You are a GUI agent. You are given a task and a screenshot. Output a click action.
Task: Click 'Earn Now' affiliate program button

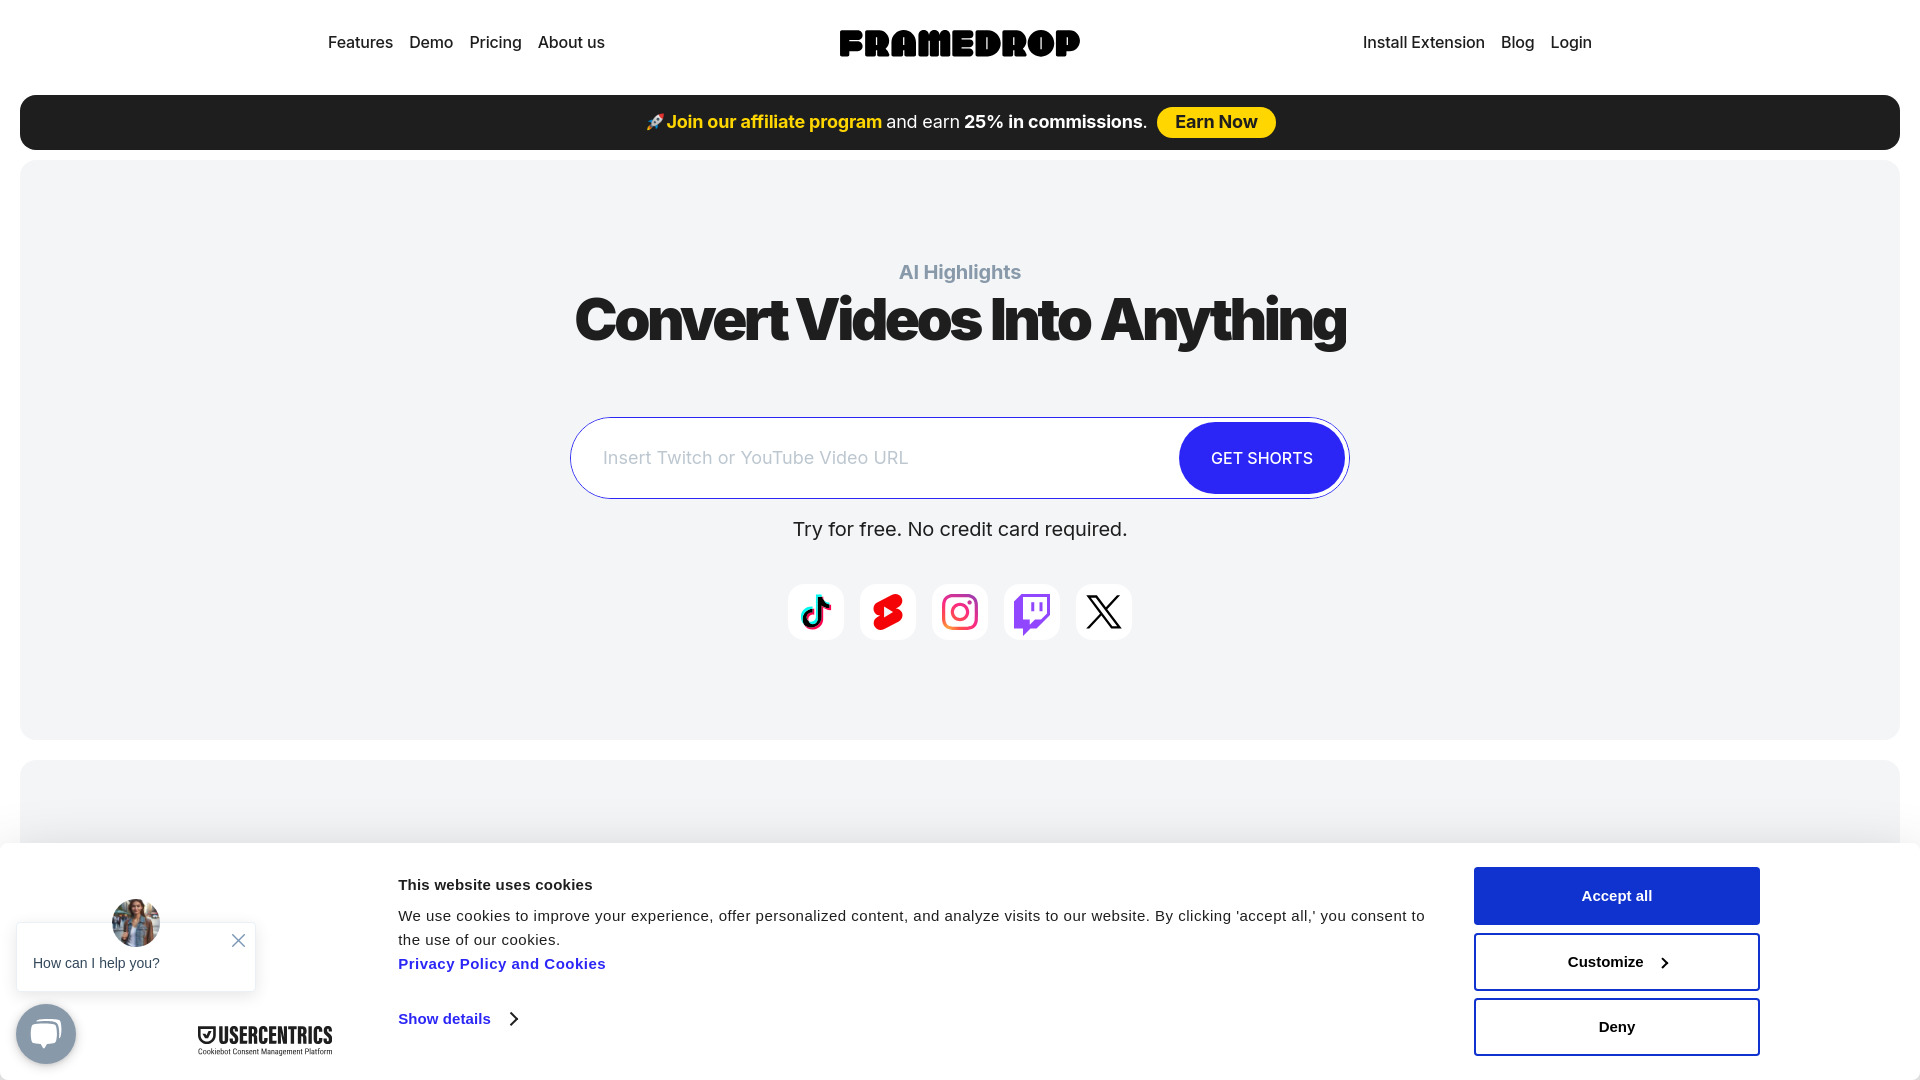1216,123
